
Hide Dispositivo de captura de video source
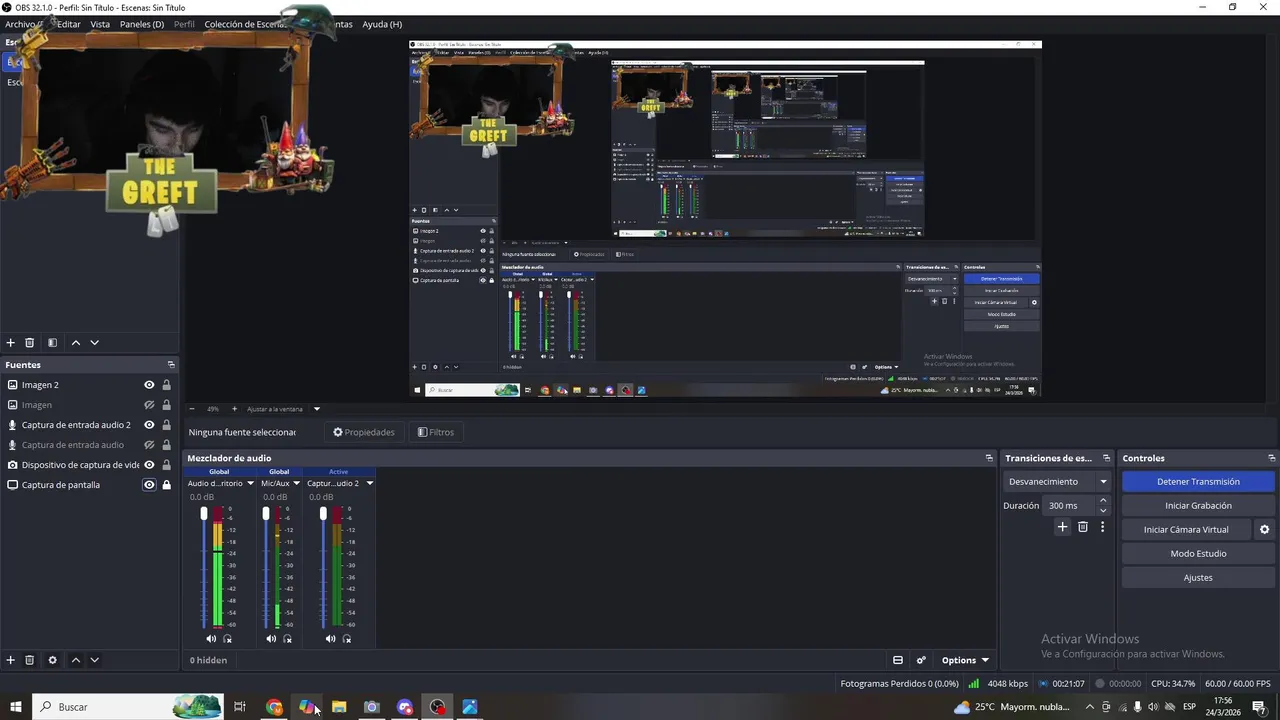coord(149,465)
